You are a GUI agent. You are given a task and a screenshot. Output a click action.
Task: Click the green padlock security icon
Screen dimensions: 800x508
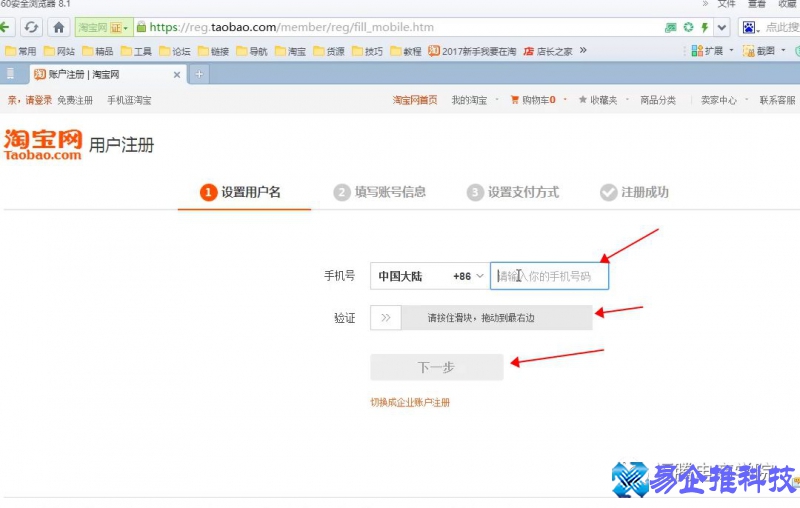pos(141,27)
